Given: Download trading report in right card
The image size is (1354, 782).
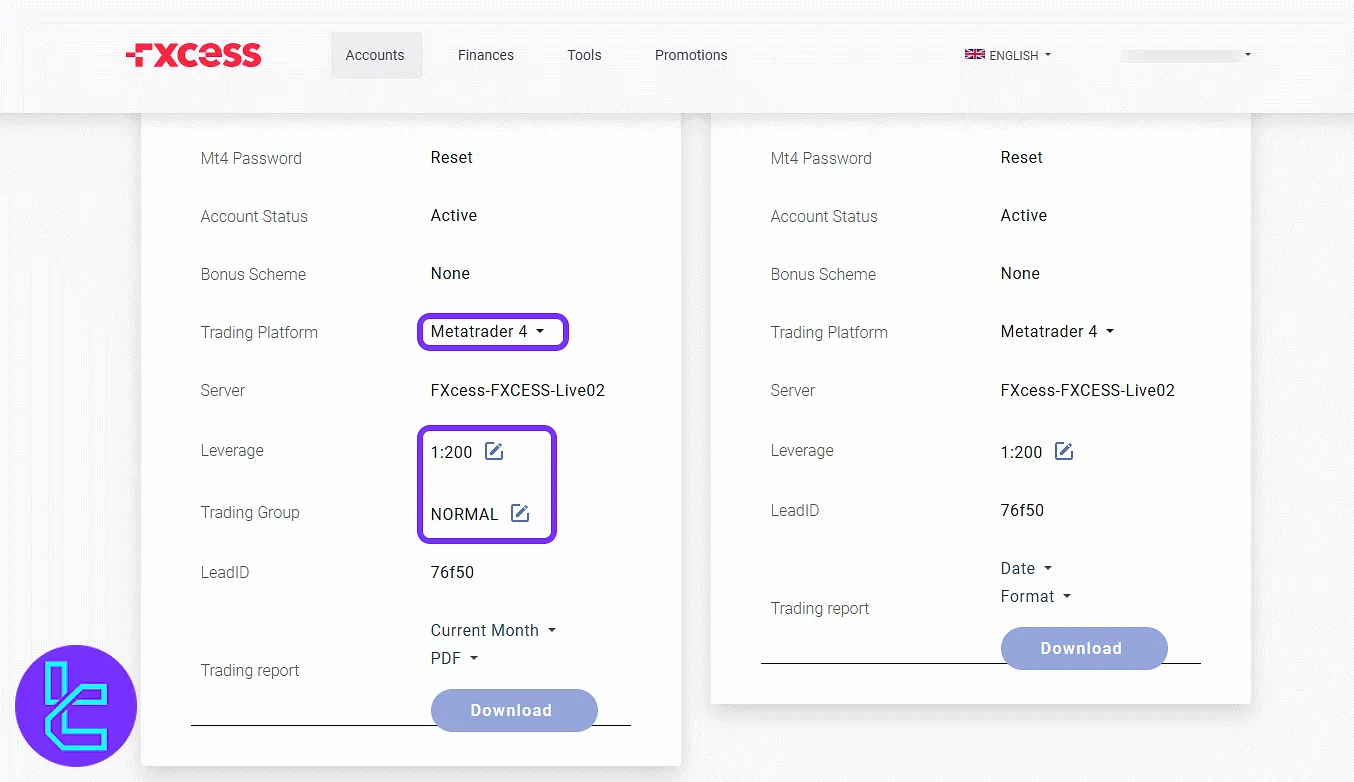Looking at the screenshot, I should 1084,648.
